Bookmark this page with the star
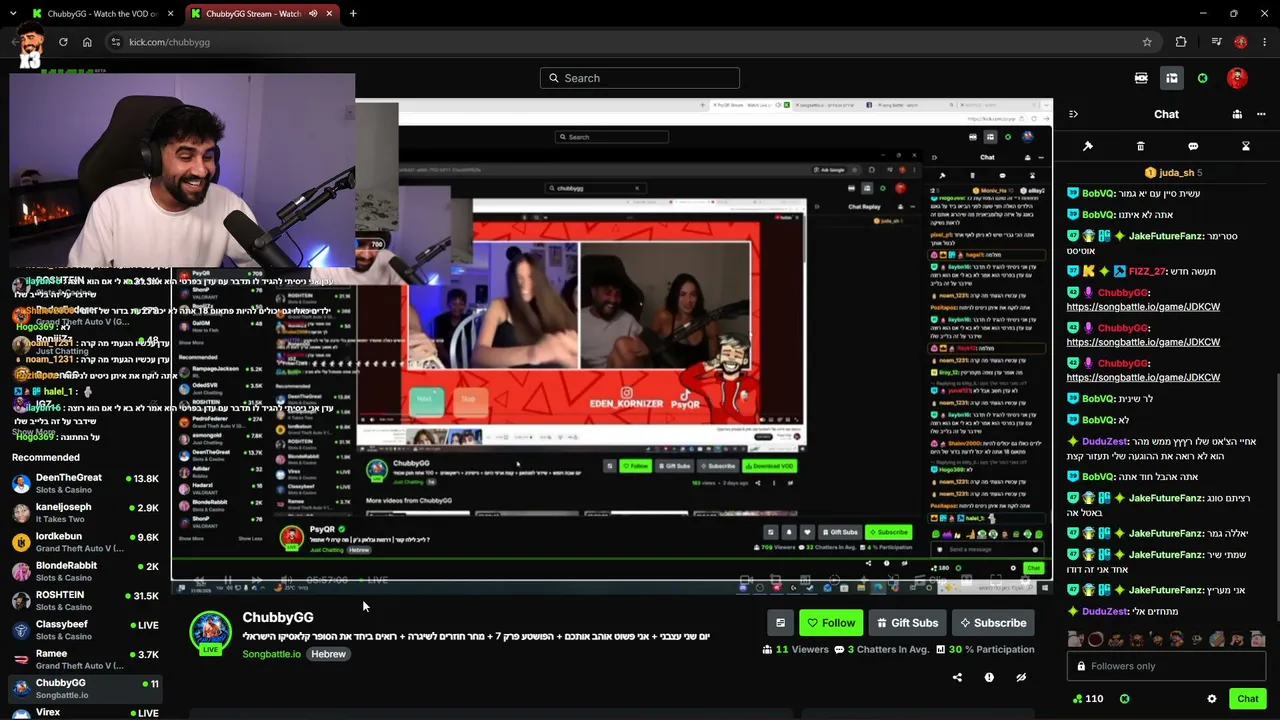The image size is (1280, 720). 1147,42
